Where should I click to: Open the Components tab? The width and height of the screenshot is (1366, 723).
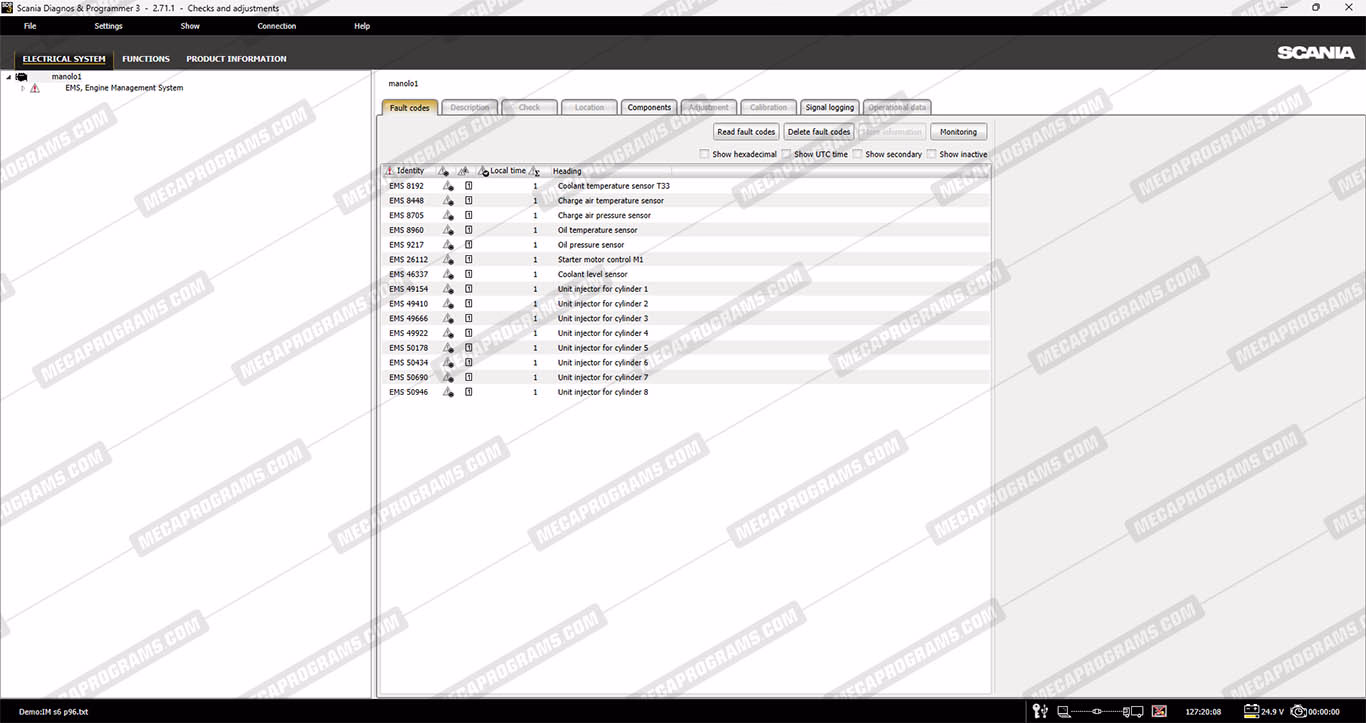649,108
